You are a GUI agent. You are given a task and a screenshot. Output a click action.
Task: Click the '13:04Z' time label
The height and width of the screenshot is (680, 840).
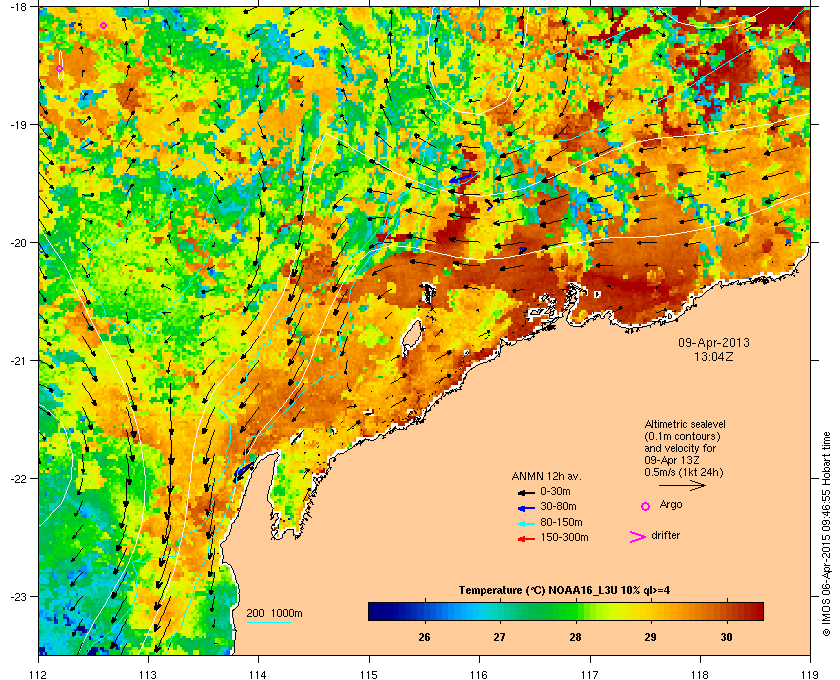point(714,356)
